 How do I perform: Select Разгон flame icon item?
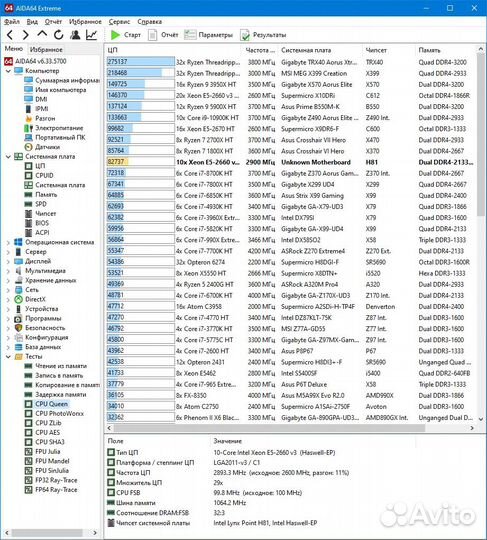point(29,118)
